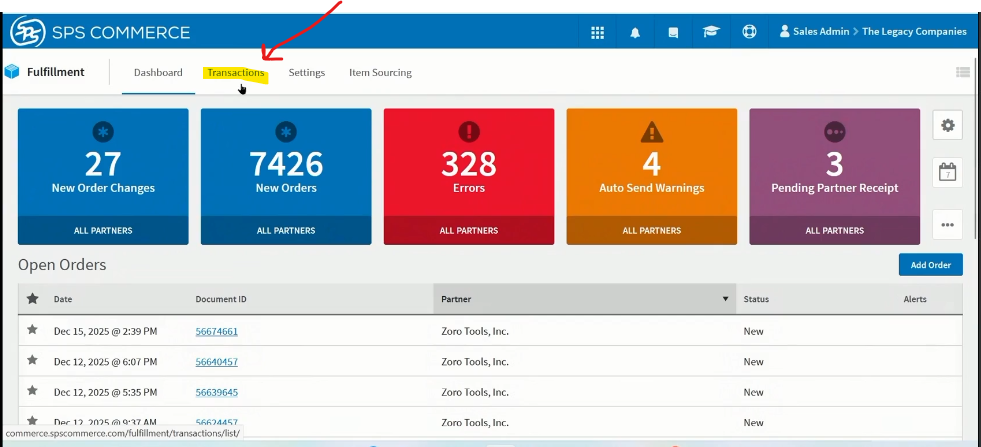Open the calendar date button

947,173
